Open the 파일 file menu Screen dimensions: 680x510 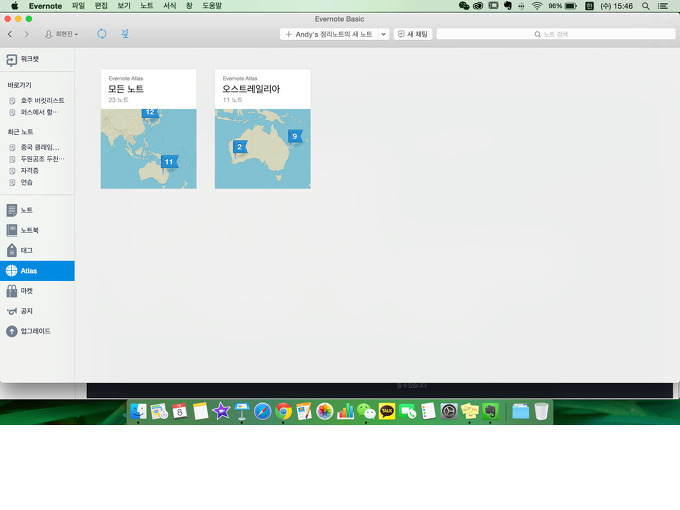click(78, 6)
